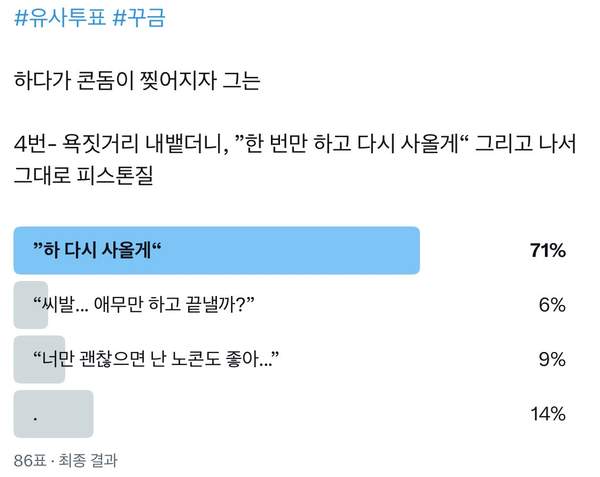Click the 9% result percentage
The width and height of the screenshot is (600, 477).
tap(553, 358)
